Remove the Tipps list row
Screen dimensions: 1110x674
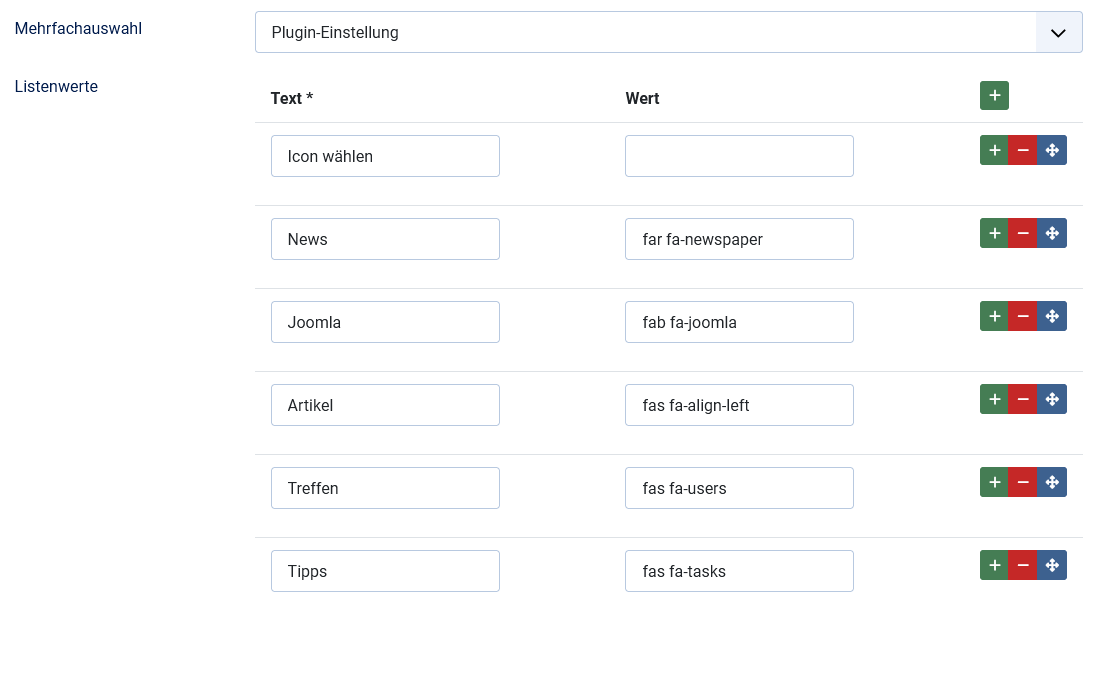(1022, 565)
